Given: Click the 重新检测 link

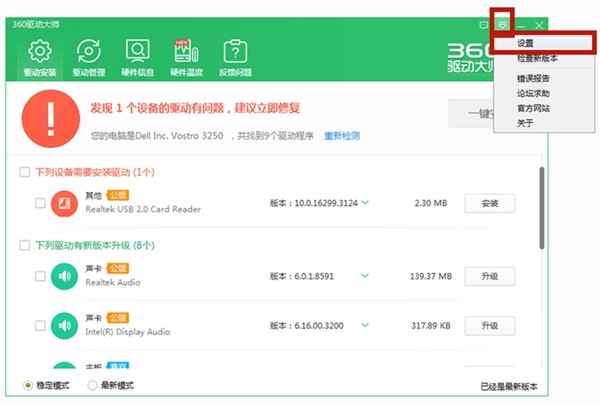Looking at the screenshot, I should point(342,136).
